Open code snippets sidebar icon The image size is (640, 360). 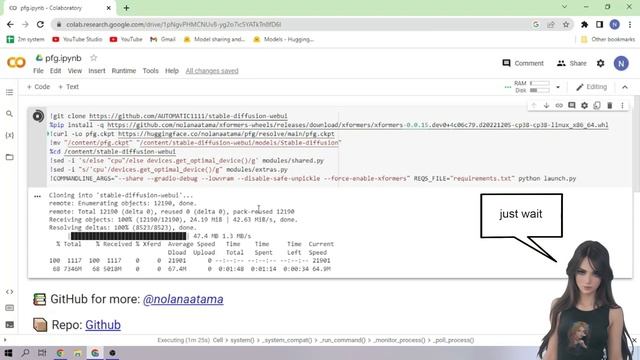click(9, 292)
